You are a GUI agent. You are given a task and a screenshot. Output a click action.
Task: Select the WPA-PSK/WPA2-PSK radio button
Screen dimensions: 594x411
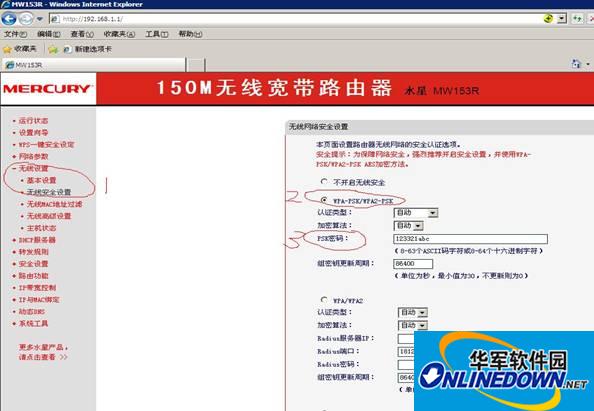(x=324, y=200)
